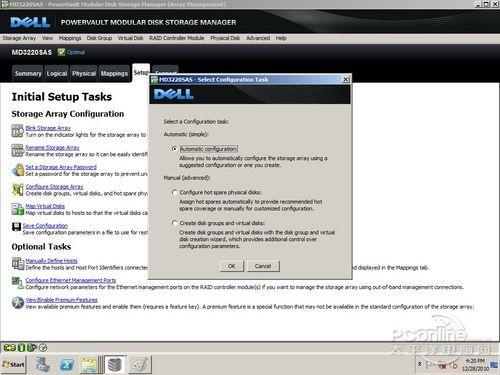Click the Windows Start button
Screen dimensions: 500x375
pyautogui.click(x=13, y=365)
